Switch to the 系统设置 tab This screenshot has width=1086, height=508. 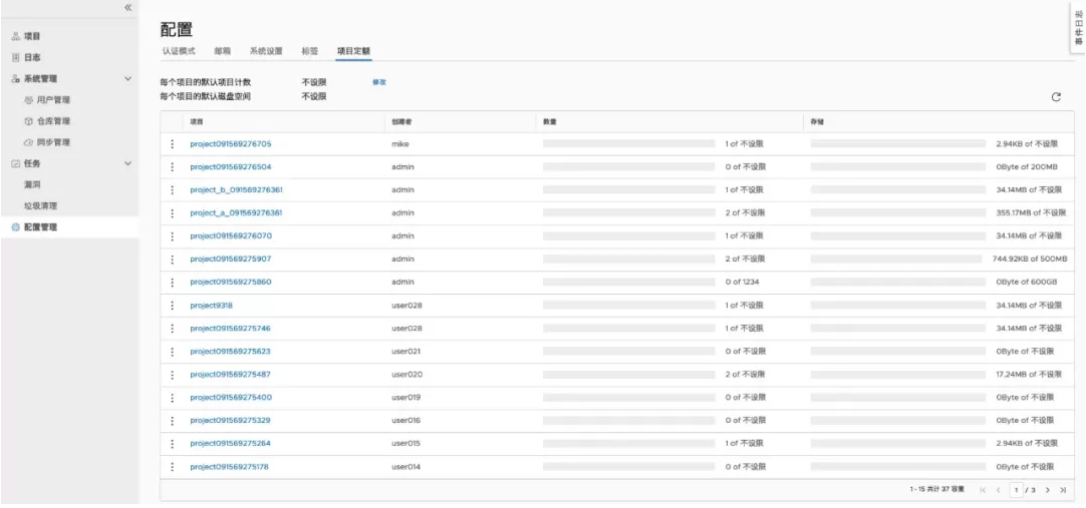(266, 51)
